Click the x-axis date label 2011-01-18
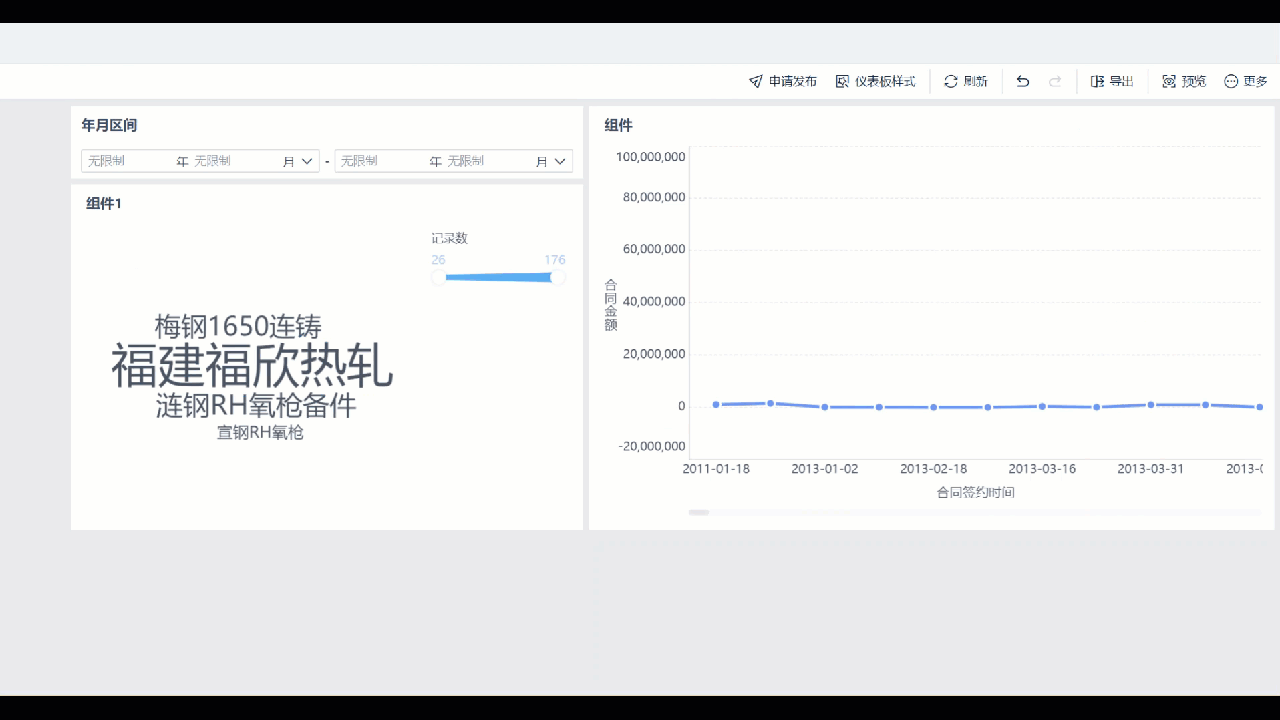The height and width of the screenshot is (720, 1280). (716, 469)
